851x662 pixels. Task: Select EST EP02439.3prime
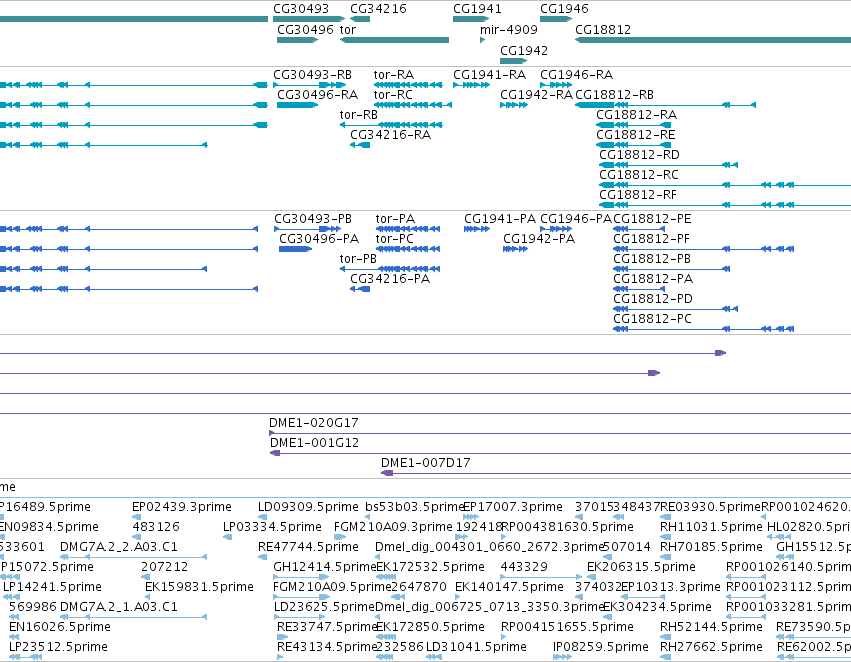tap(182, 507)
